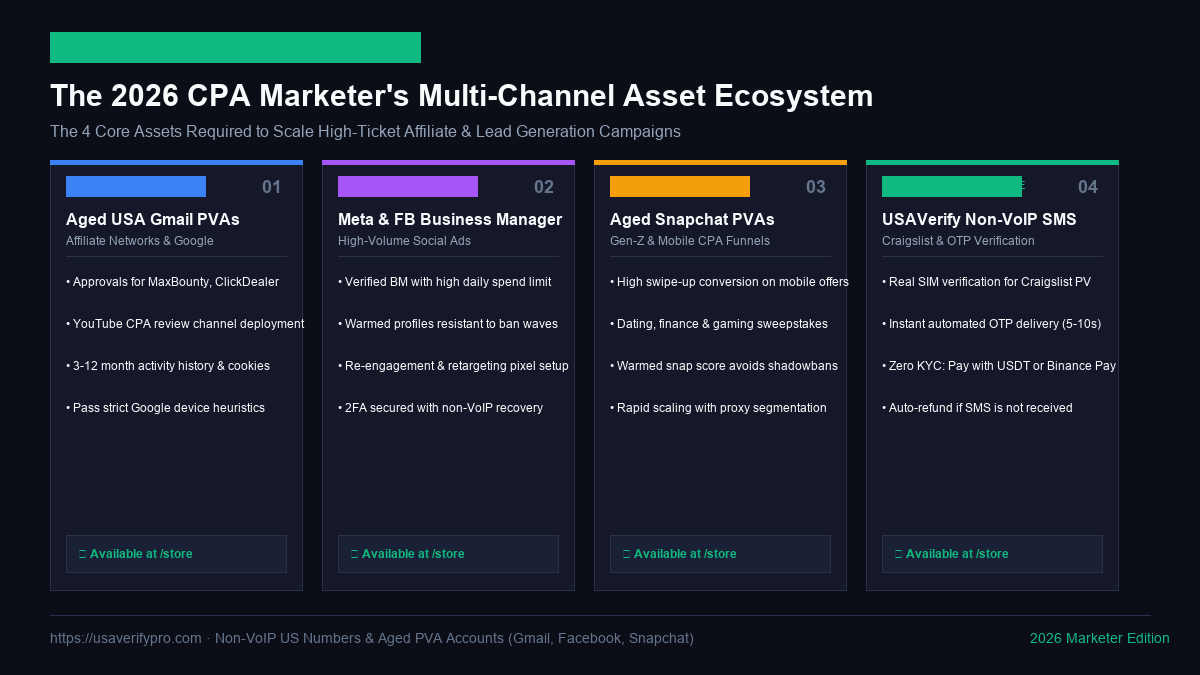Click 'Available at /store' in Aged USA Gmail PVAs card
Image resolution: width=1200 pixels, height=675 pixels.
[x=176, y=554]
